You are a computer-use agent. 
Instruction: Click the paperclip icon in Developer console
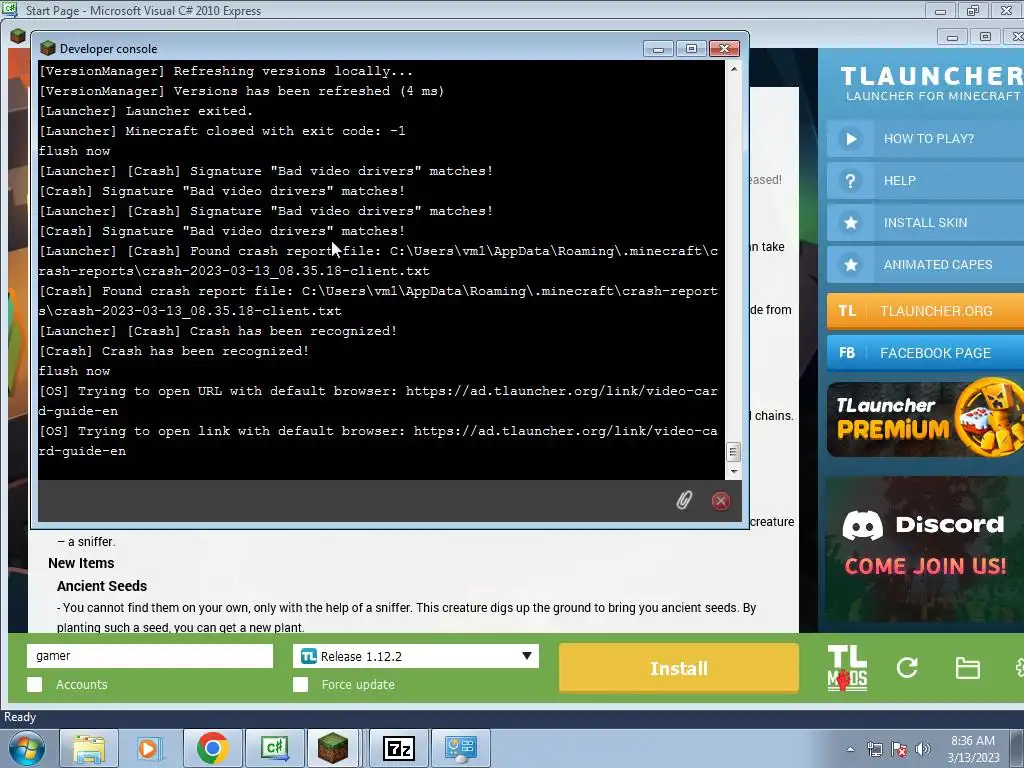[684, 501]
